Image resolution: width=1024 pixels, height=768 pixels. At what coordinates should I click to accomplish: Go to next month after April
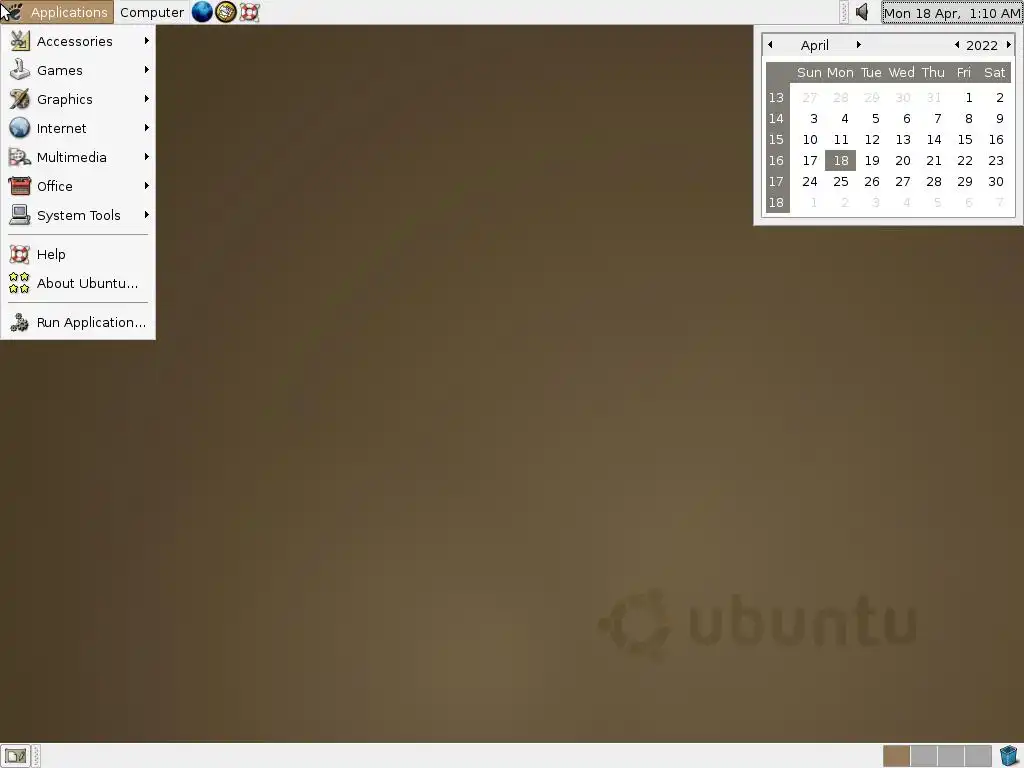click(859, 44)
